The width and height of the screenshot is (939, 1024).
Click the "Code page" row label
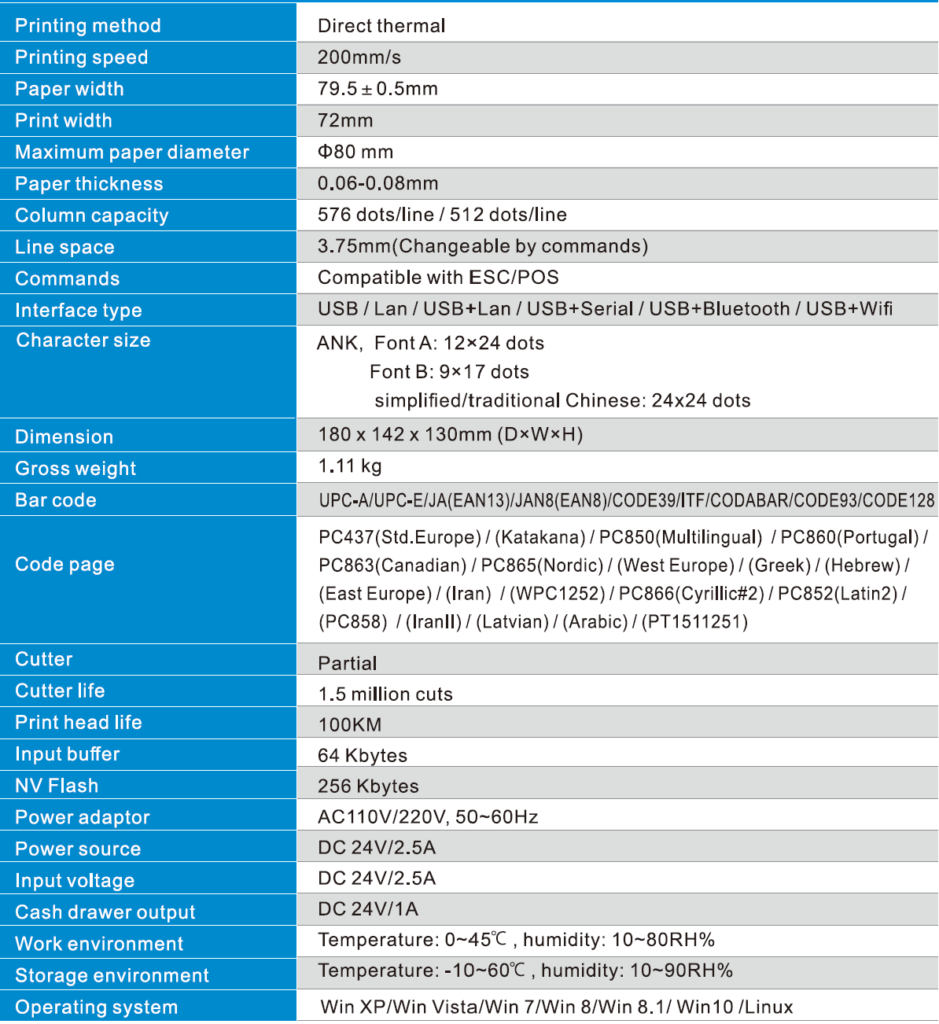64,564
